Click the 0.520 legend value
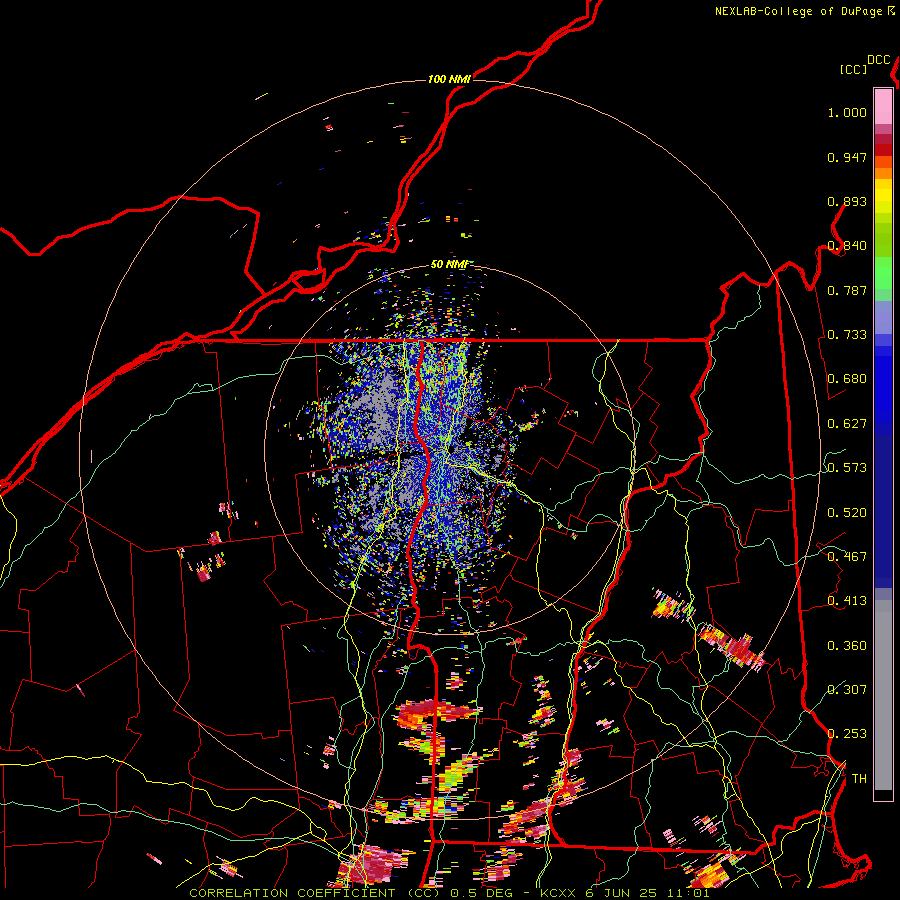 tap(847, 513)
